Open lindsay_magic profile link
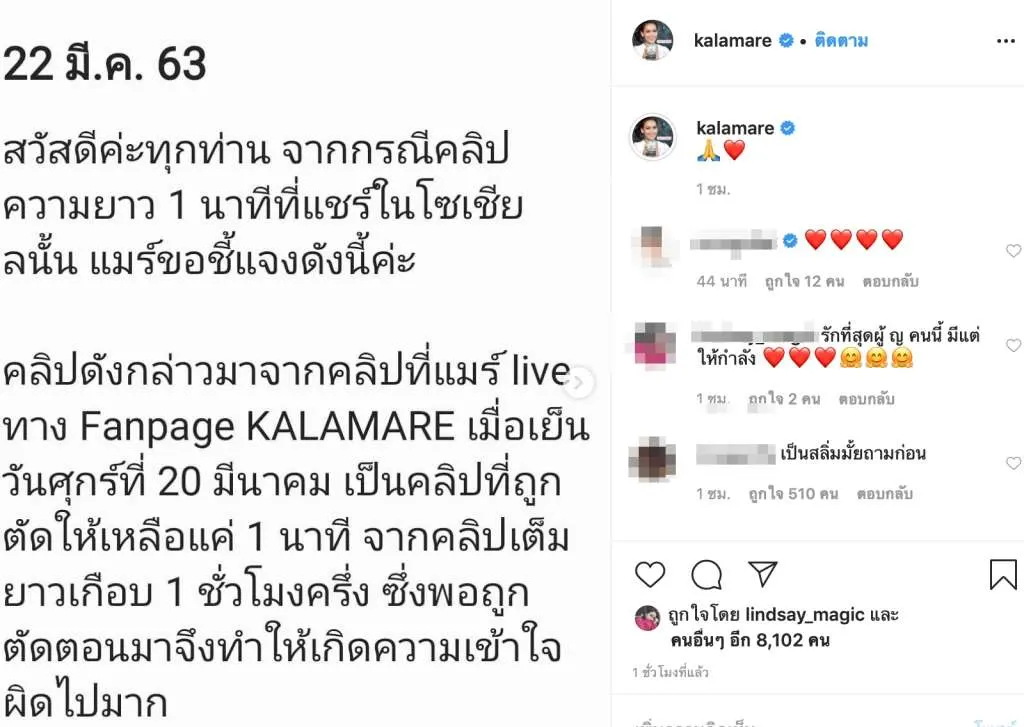Image resolution: width=1024 pixels, height=727 pixels. 805,615
